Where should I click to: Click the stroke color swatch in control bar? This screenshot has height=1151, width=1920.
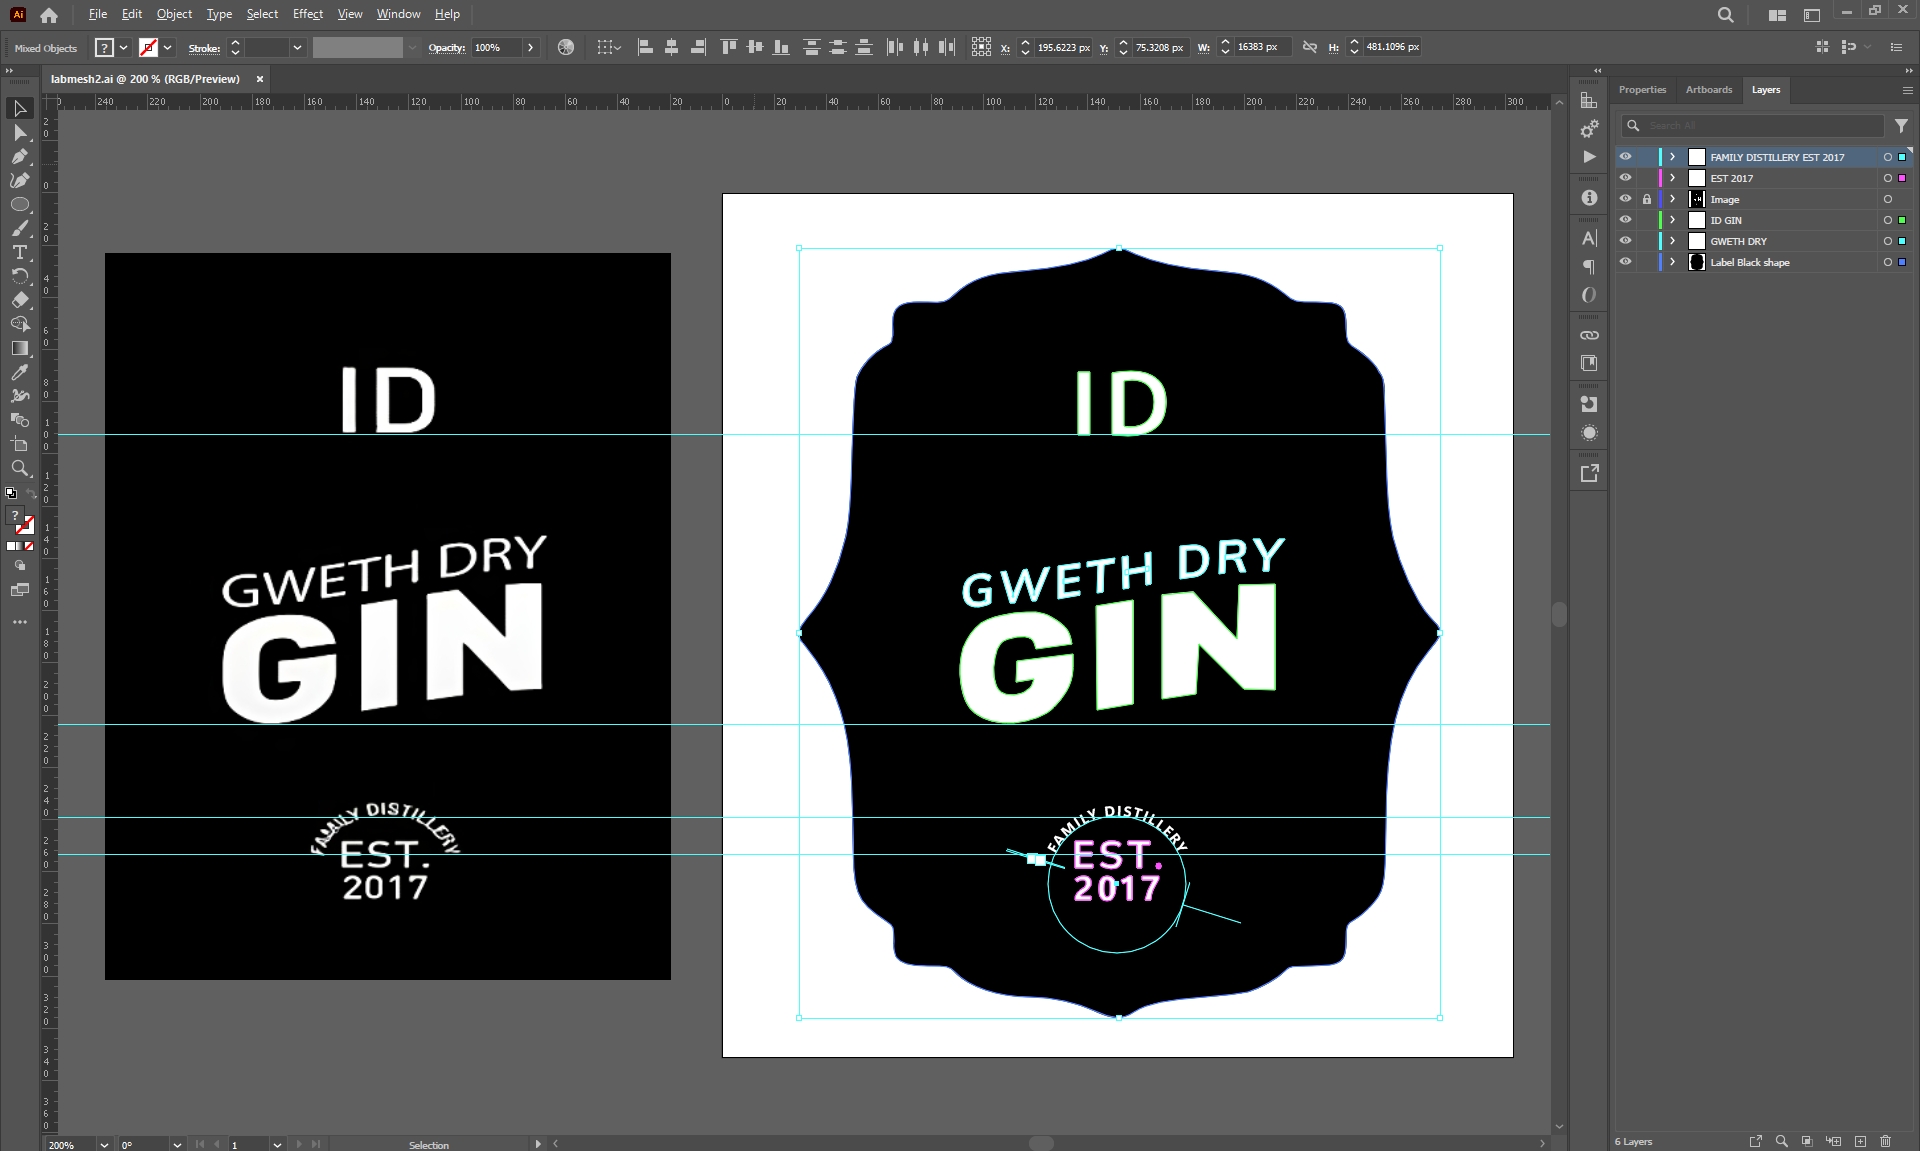148,48
